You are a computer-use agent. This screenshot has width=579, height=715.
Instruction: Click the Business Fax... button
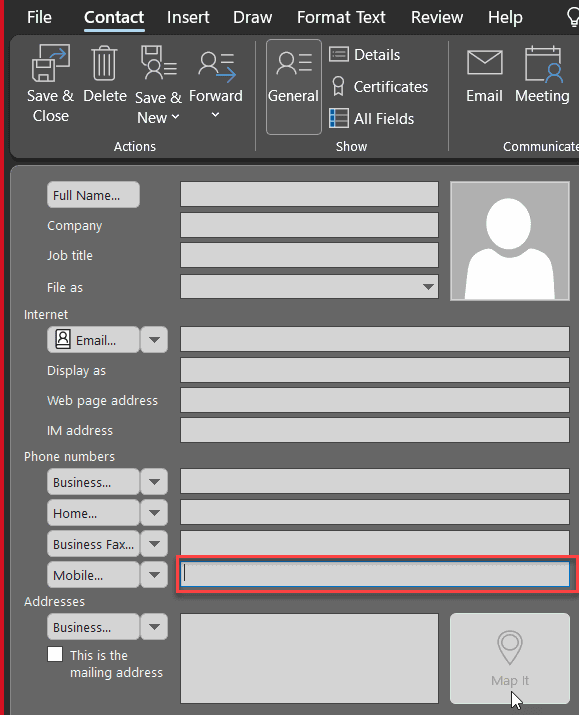click(93, 544)
